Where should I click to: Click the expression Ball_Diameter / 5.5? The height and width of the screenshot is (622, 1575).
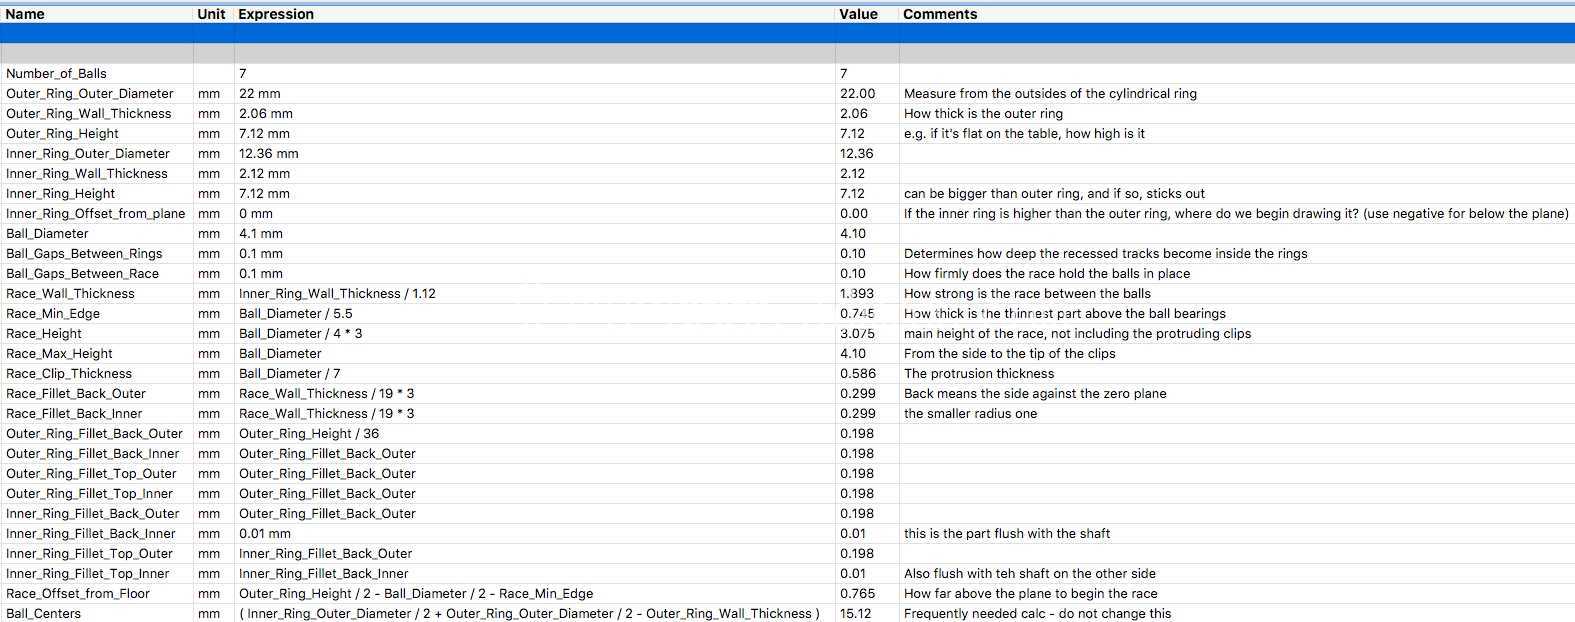295,313
